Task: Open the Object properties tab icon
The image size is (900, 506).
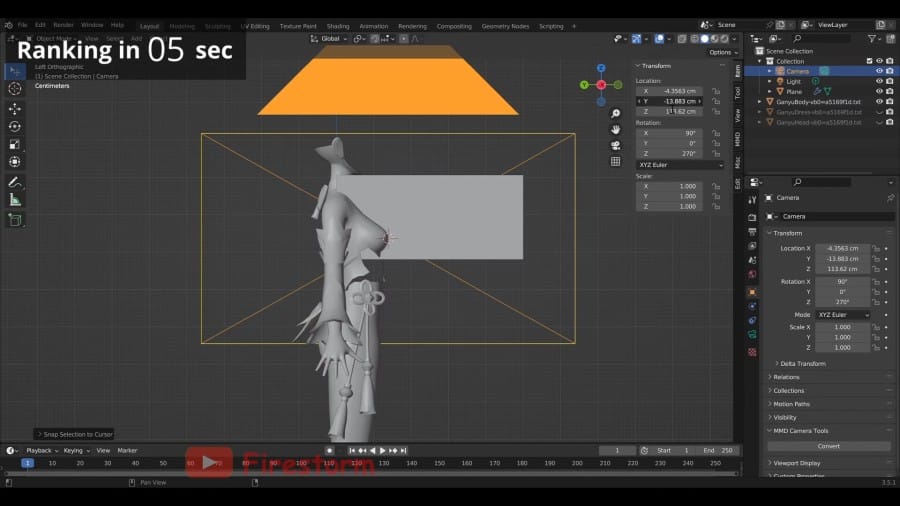Action: click(752, 292)
